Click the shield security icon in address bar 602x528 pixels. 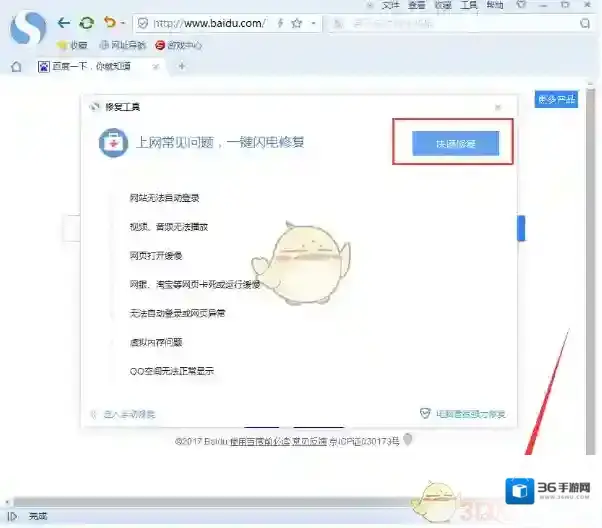[143, 23]
